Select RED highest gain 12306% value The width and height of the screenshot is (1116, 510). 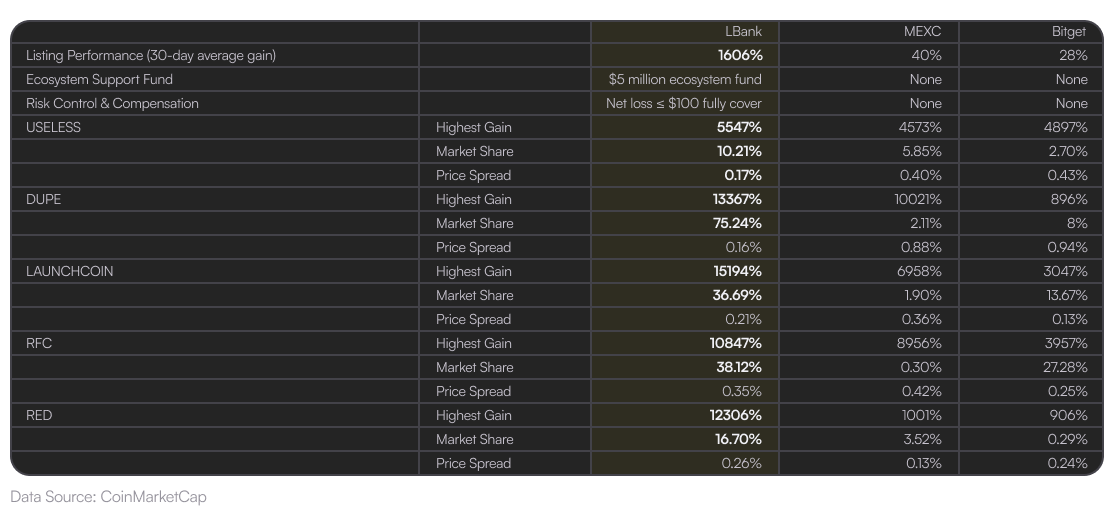point(737,415)
